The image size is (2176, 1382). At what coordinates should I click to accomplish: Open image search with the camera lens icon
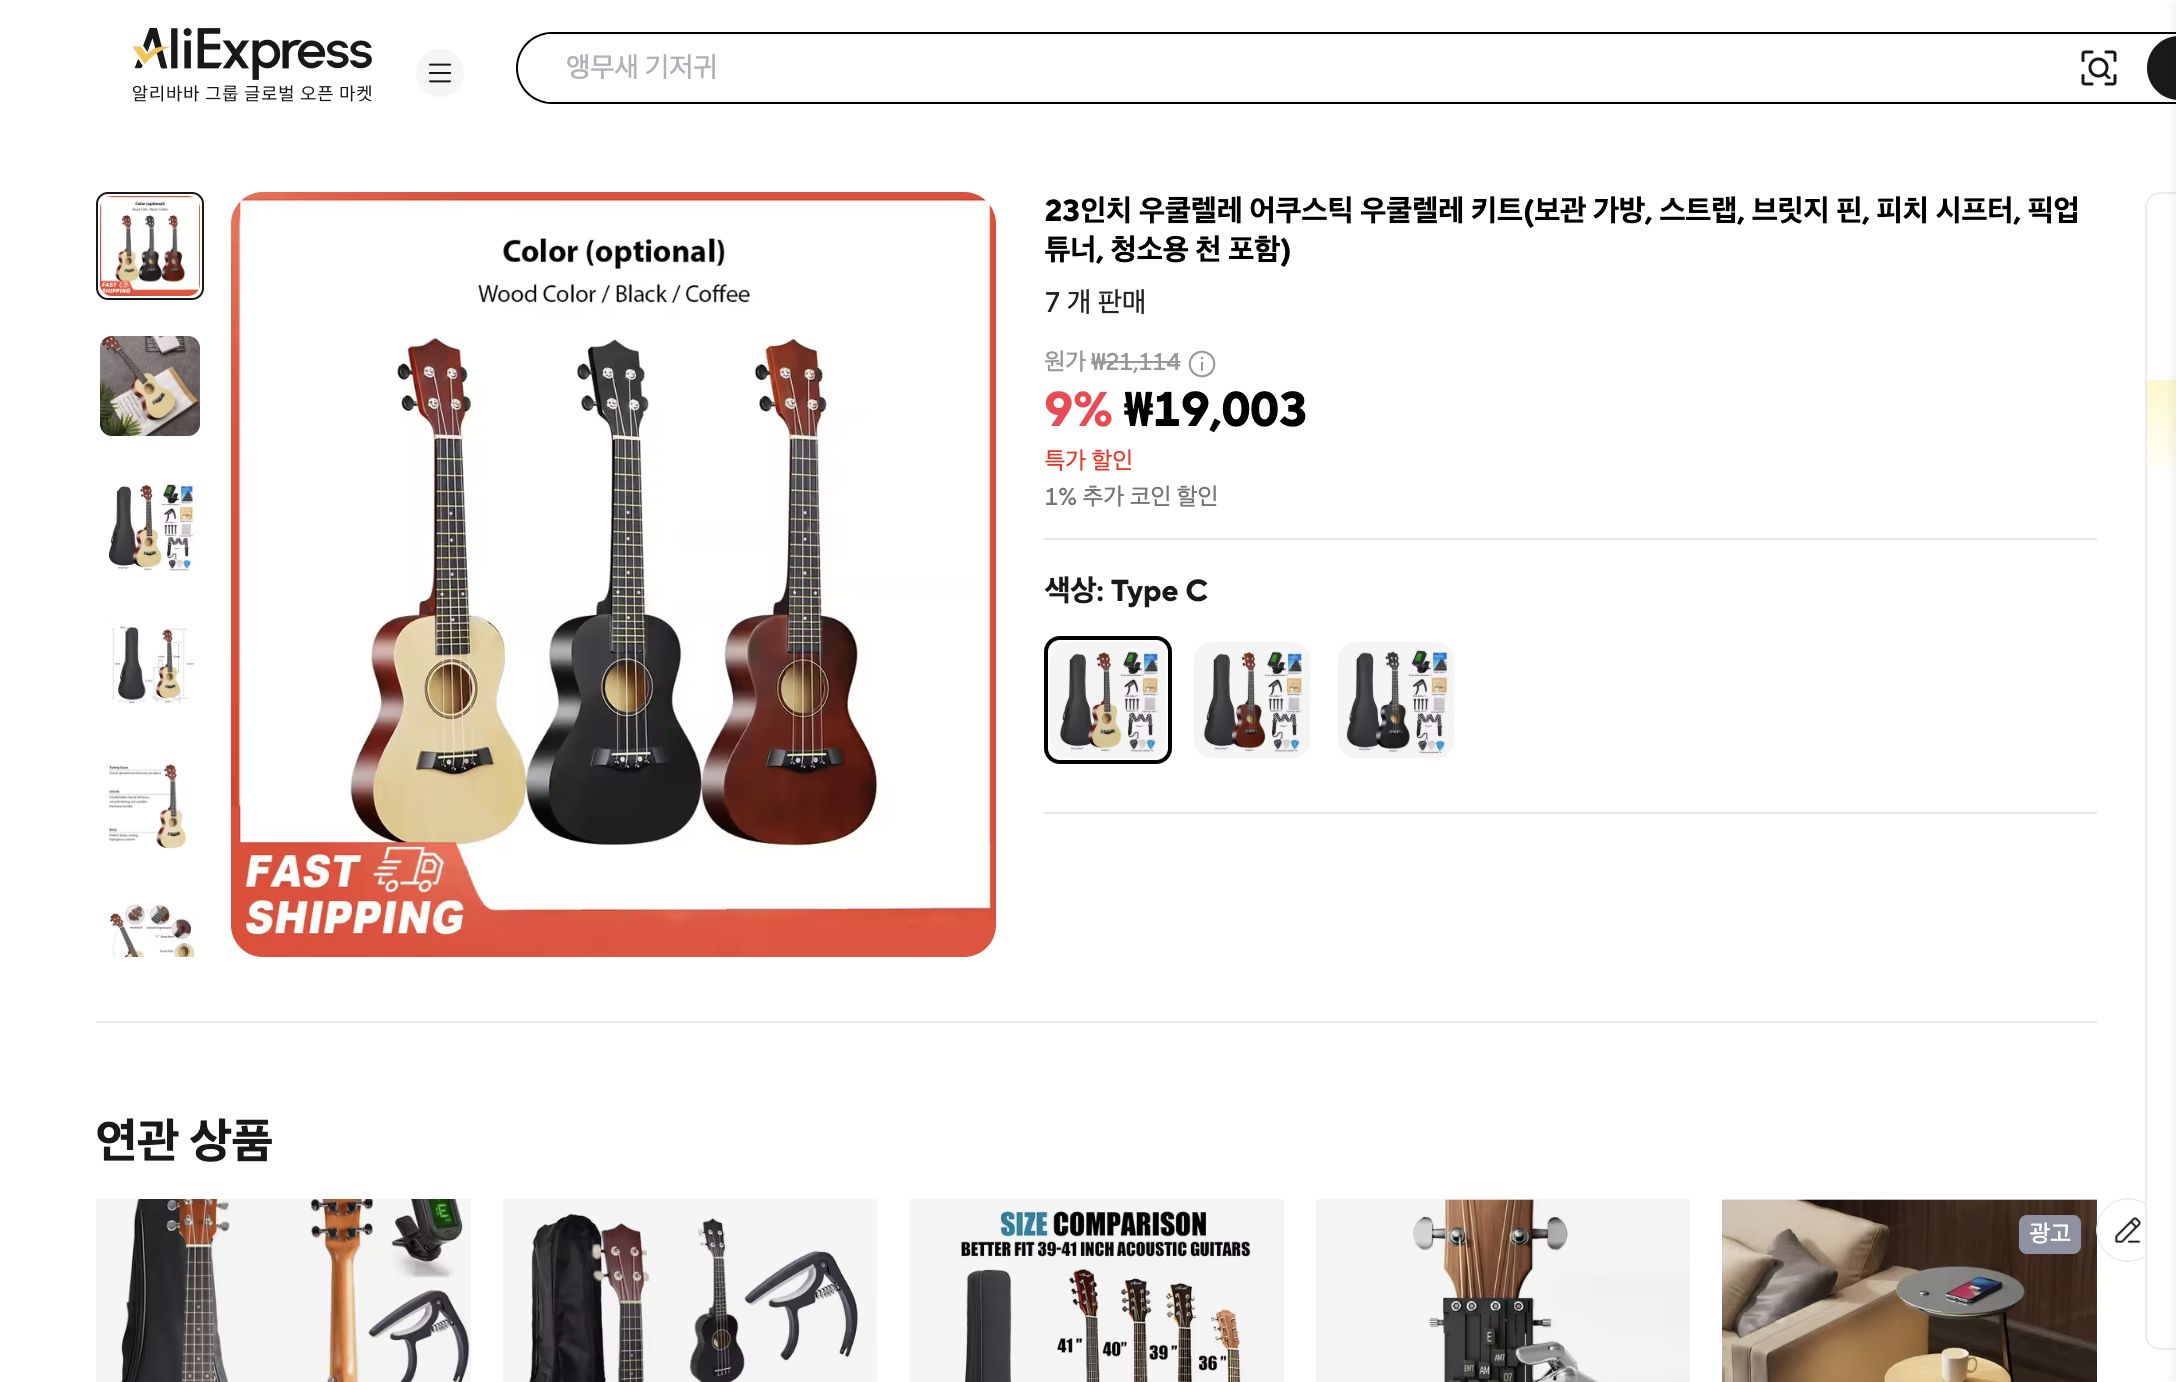(2100, 68)
